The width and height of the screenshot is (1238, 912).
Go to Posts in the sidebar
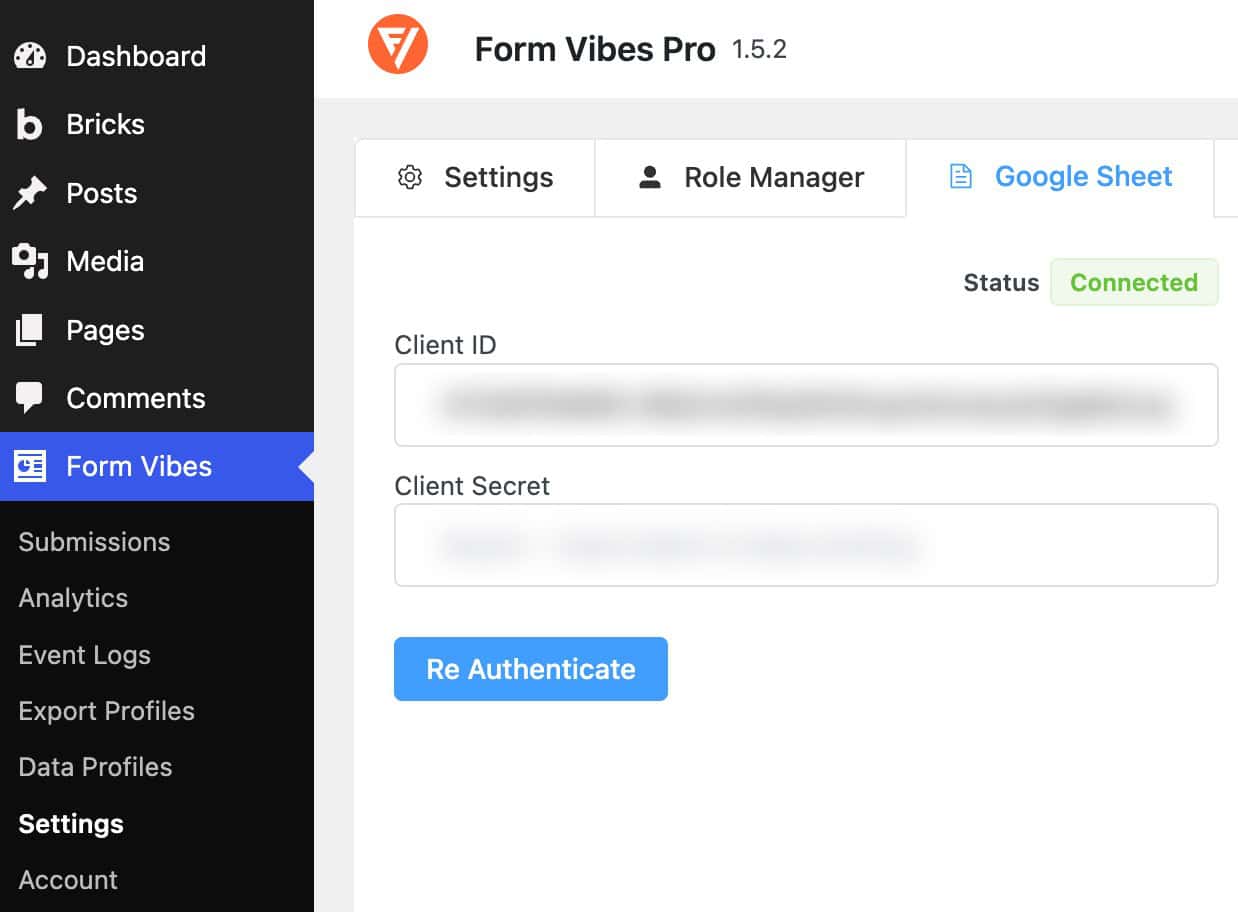[157, 193]
